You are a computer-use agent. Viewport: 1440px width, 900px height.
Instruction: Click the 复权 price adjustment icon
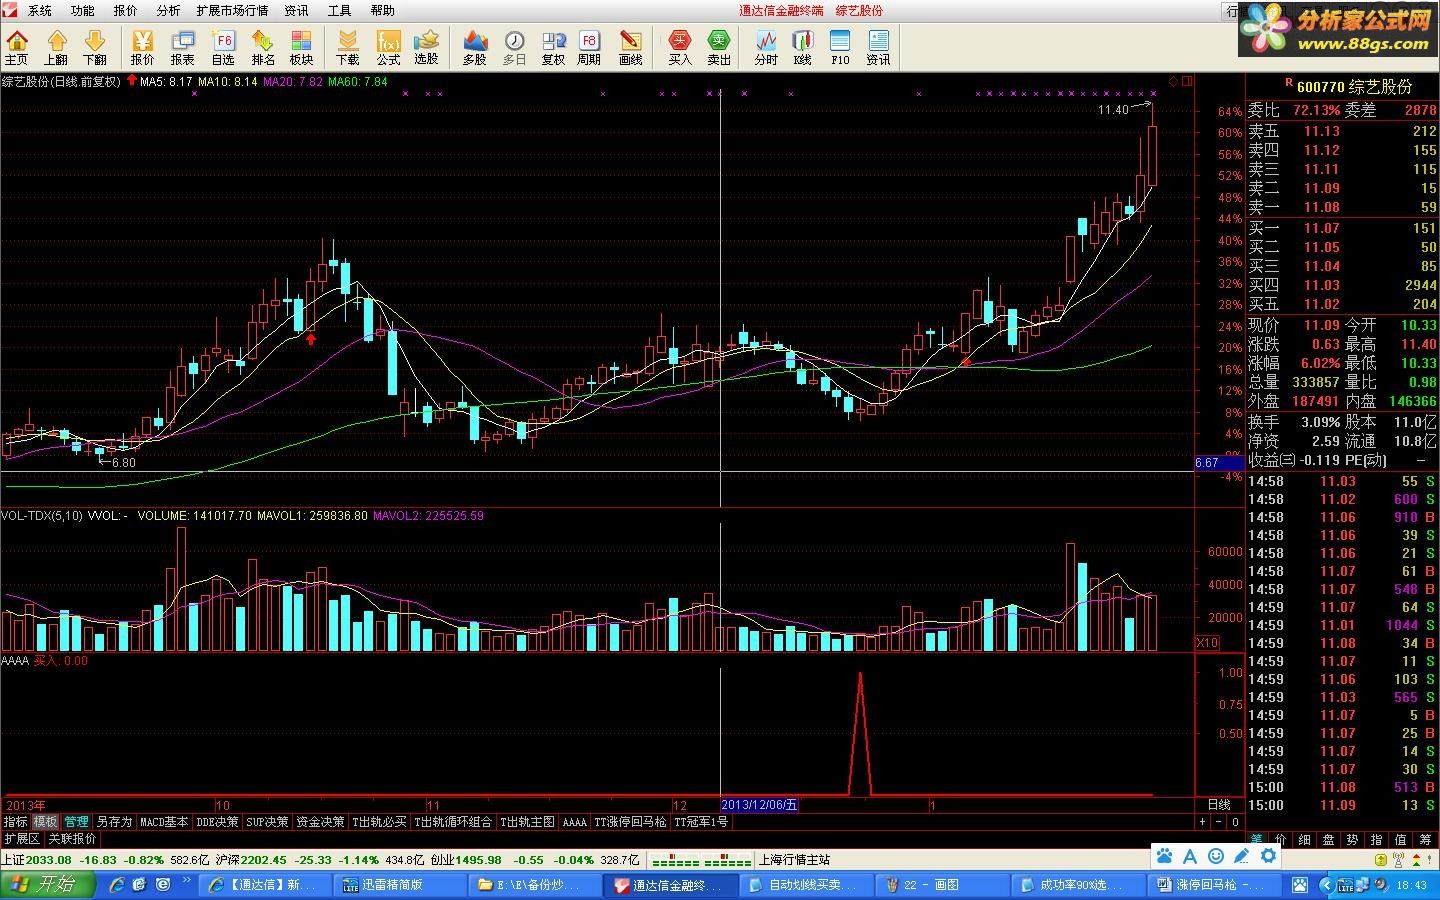click(553, 47)
